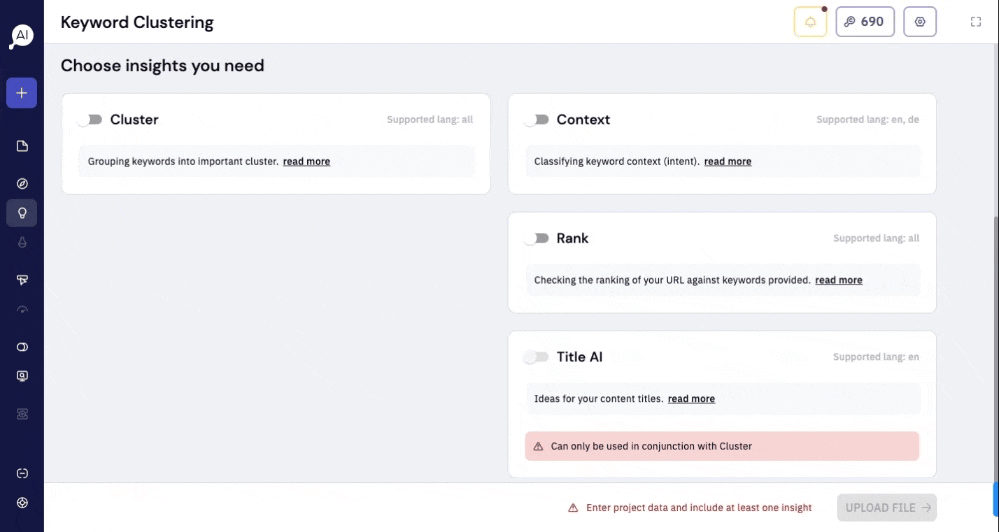Open Rank read more link
The image size is (999, 532).
[838, 280]
